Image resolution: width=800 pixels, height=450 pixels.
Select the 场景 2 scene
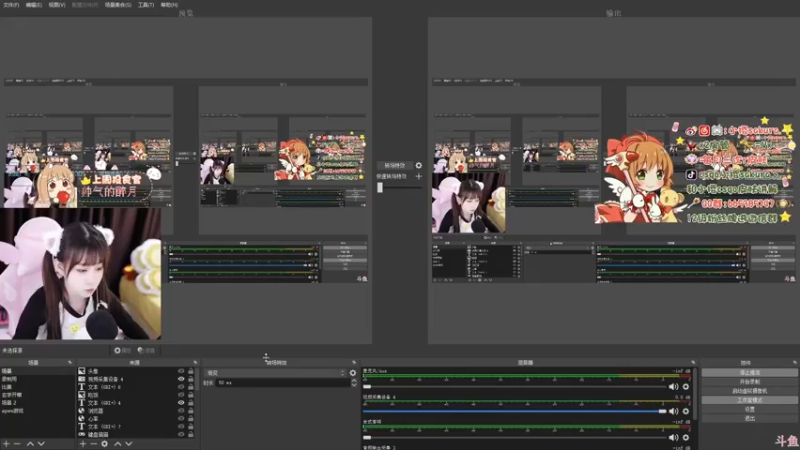(37, 403)
